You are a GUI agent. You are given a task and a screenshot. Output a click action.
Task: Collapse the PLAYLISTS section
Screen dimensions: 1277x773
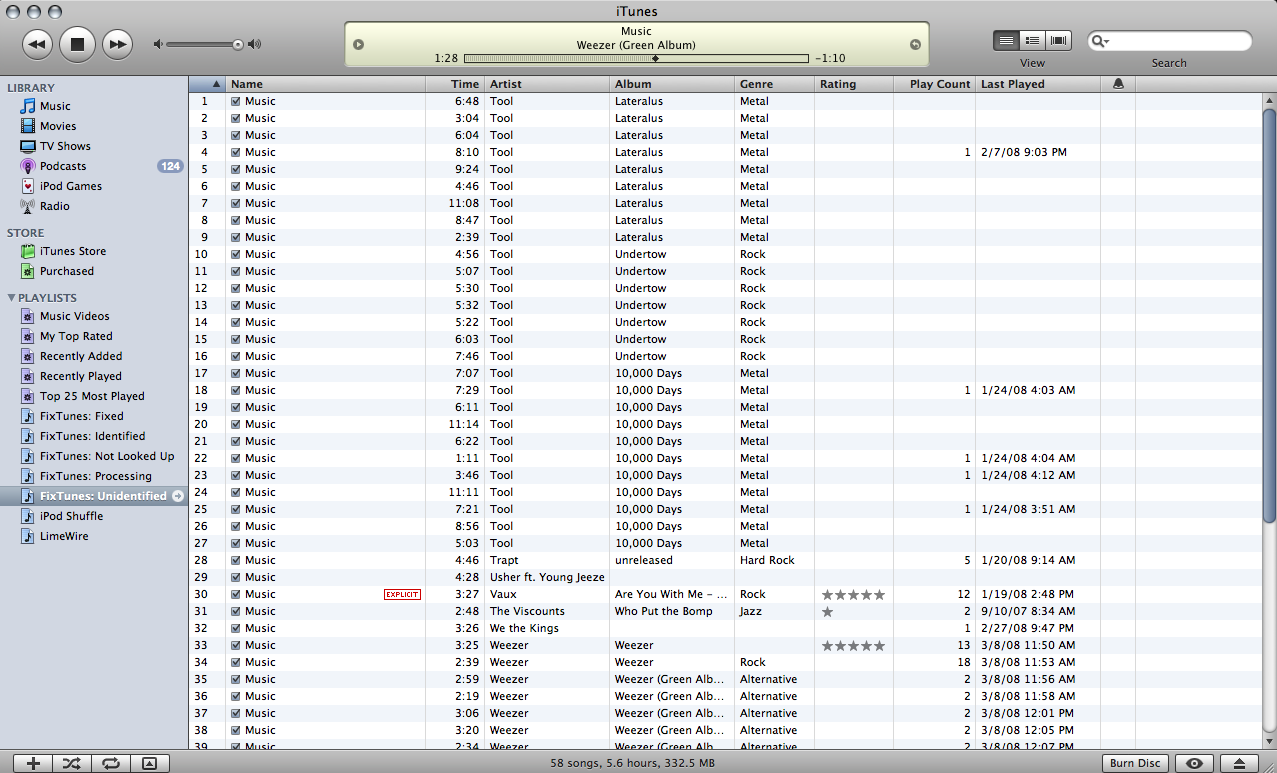coord(11,298)
